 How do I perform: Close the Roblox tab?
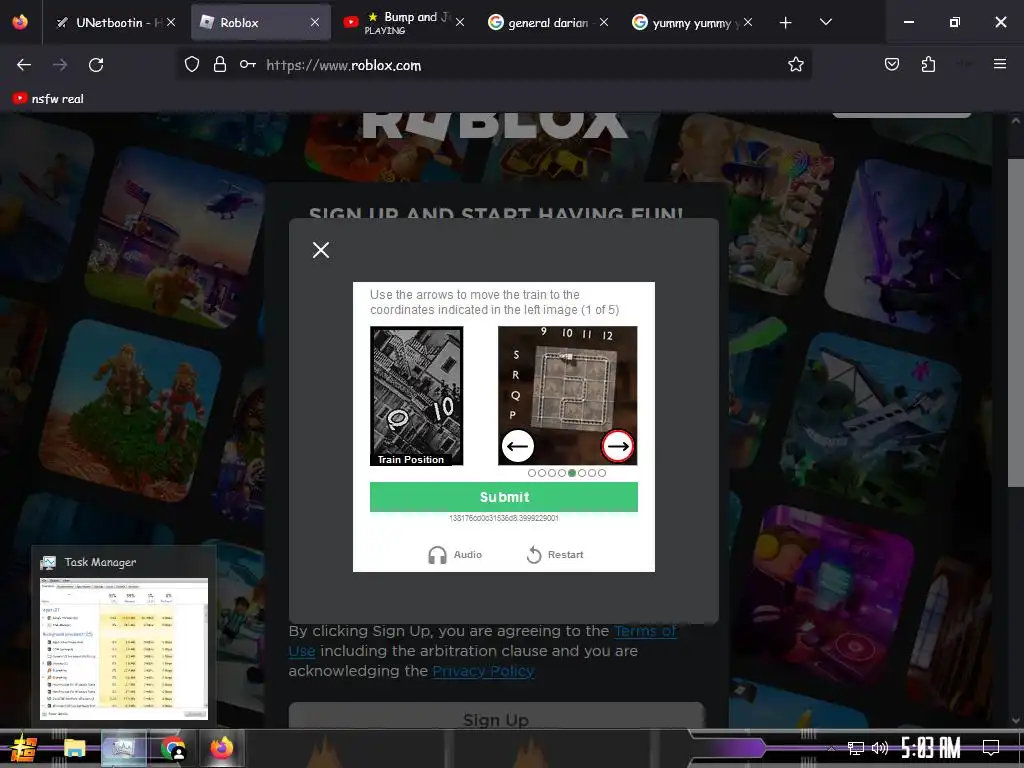click(x=315, y=22)
